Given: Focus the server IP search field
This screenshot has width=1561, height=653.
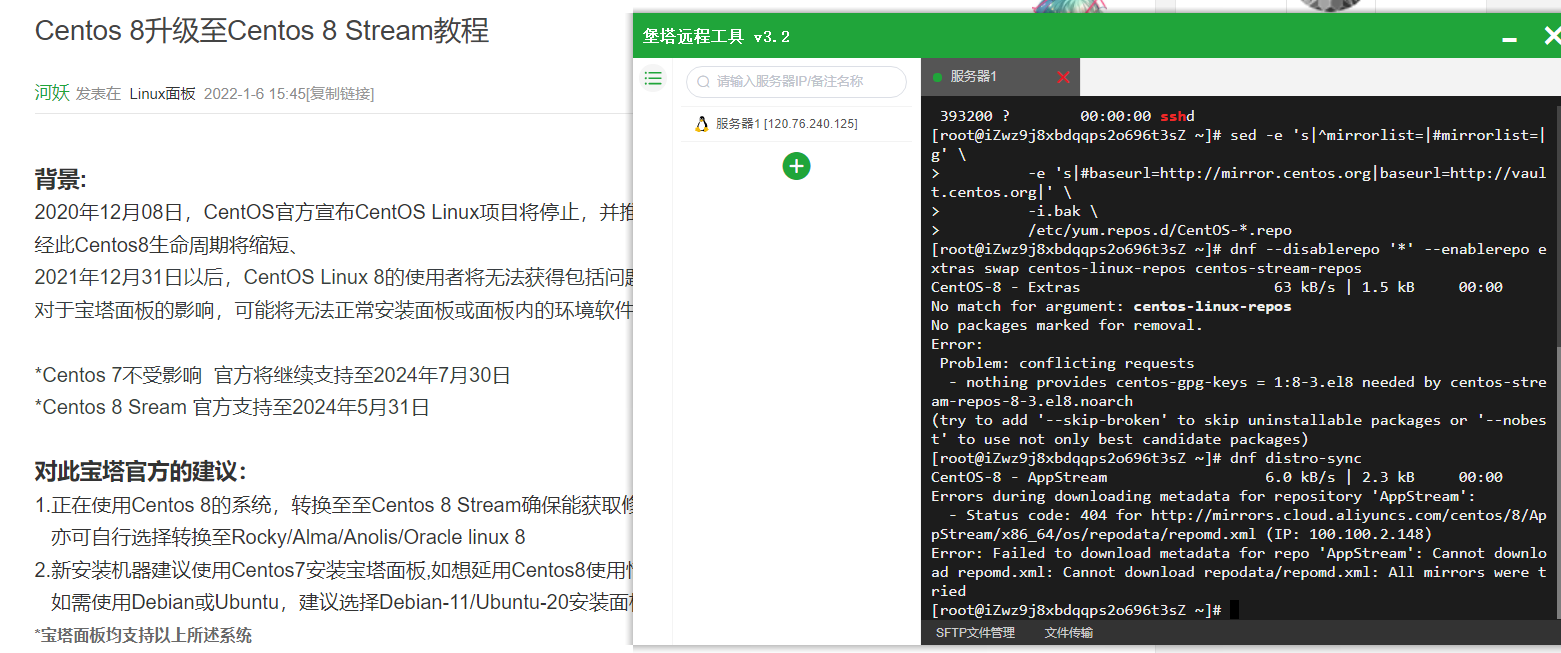Looking at the screenshot, I should point(796,82).
